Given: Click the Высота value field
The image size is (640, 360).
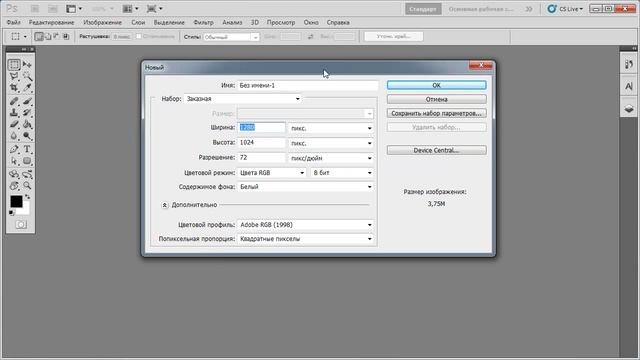Looking at the screenshot, I should tap(261, 142).
